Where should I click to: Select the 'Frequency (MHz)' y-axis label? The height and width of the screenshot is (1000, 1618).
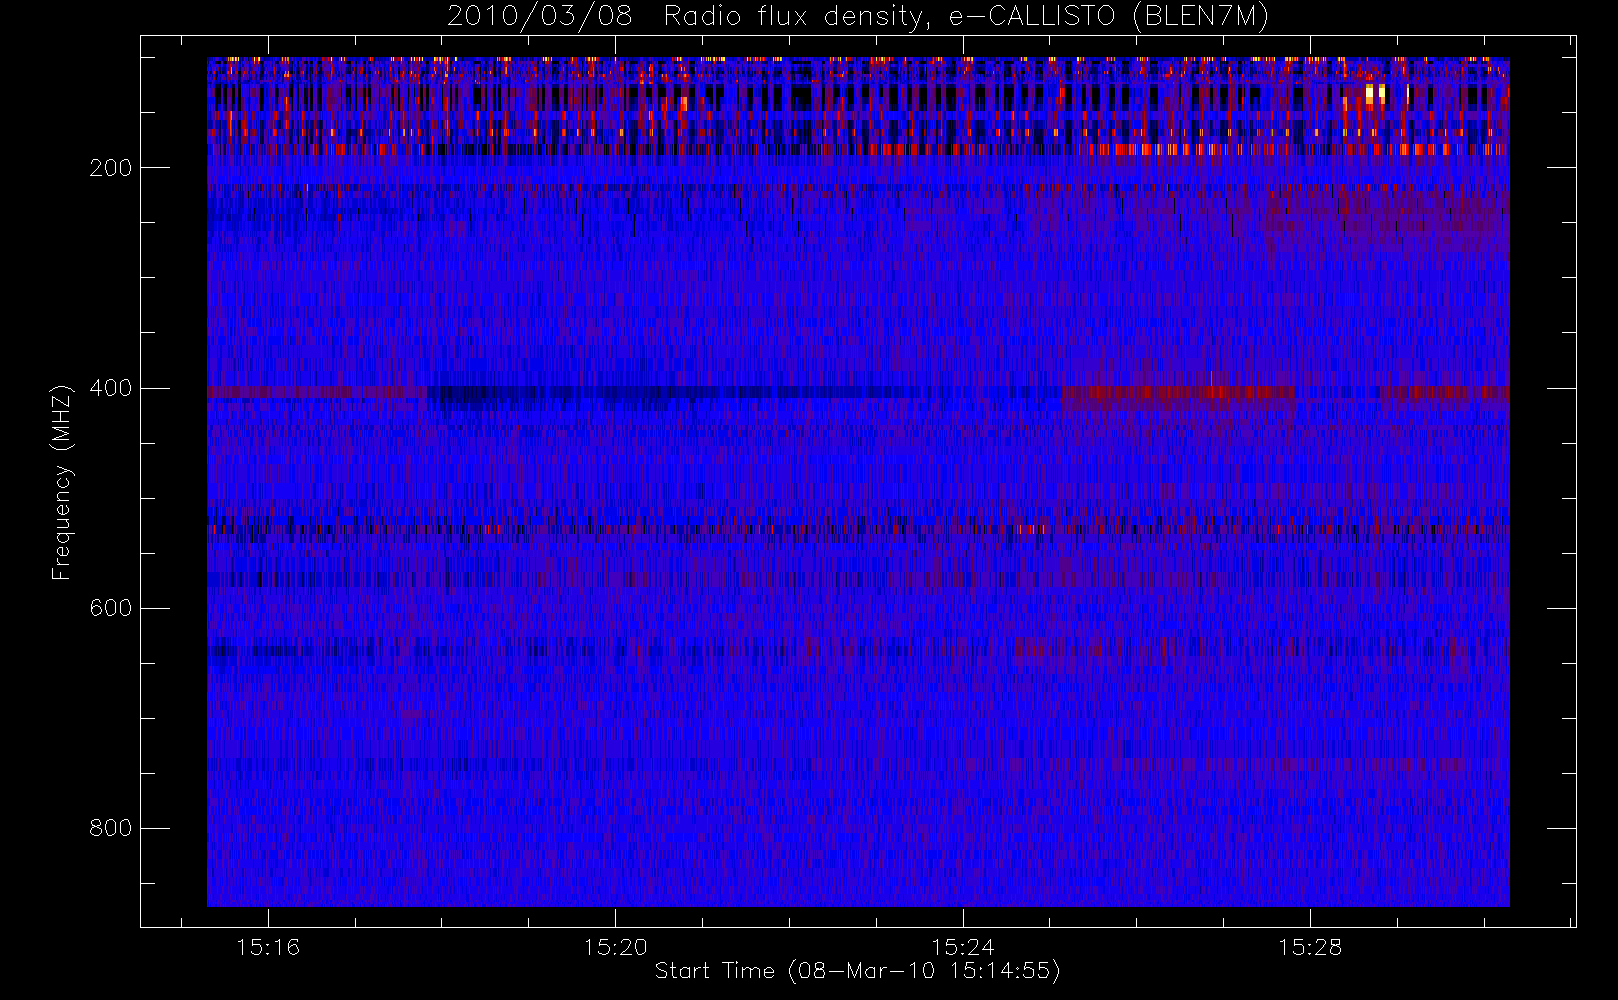pos(62,482)
